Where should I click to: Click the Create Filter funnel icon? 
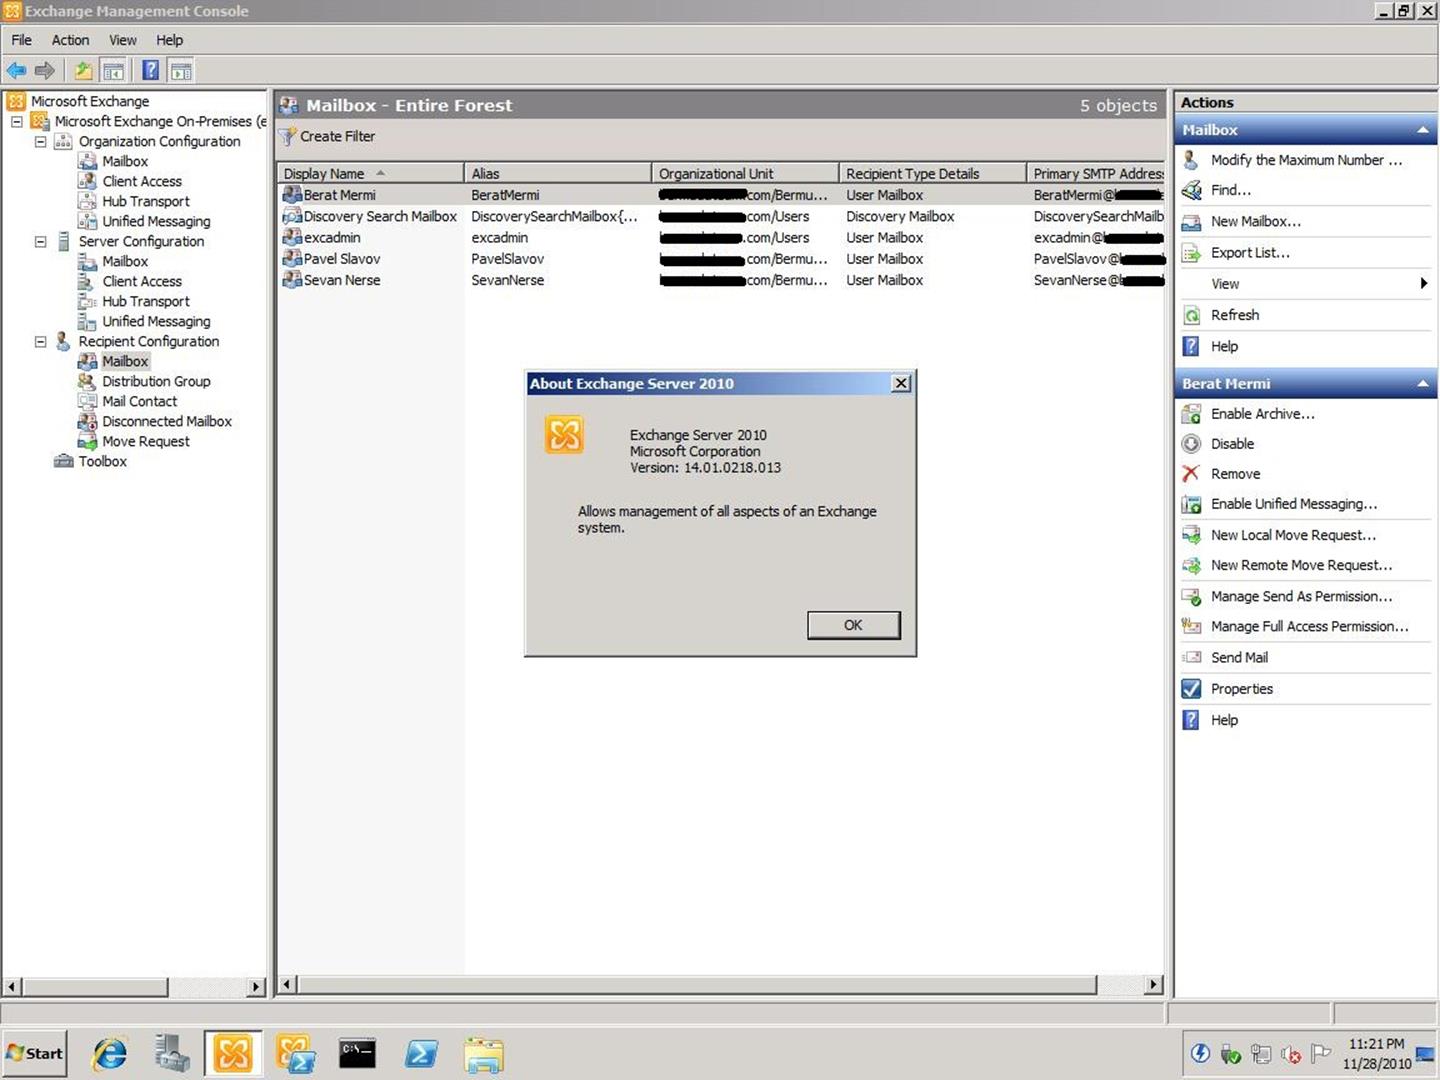click(288, 136)
